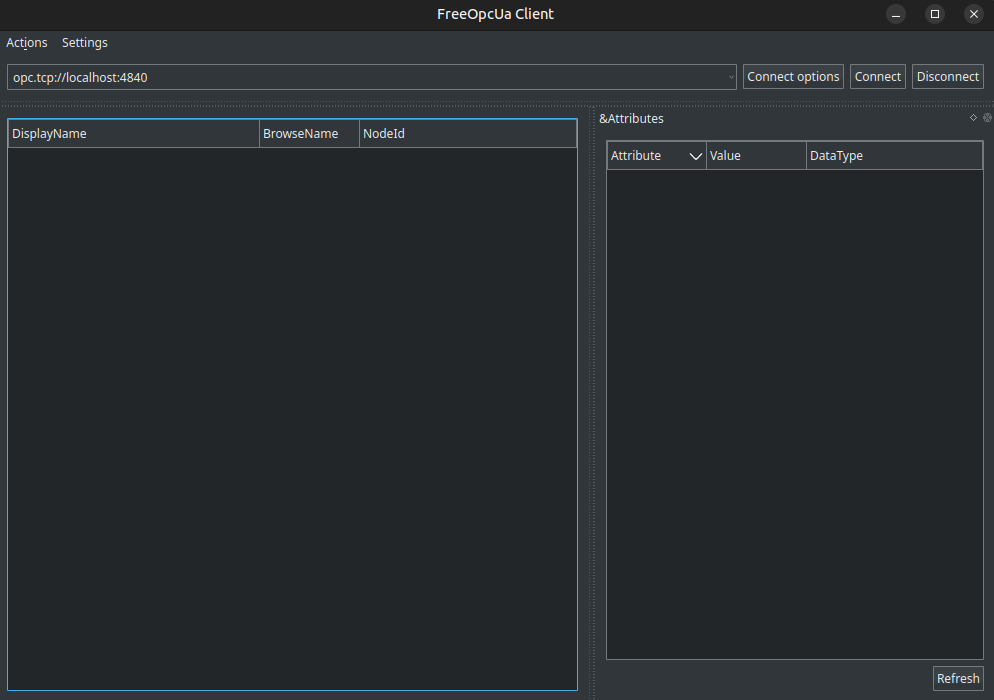The image size is (994, 700).
Task: Click the DataType column header
Action: click(x=894, y=155)
